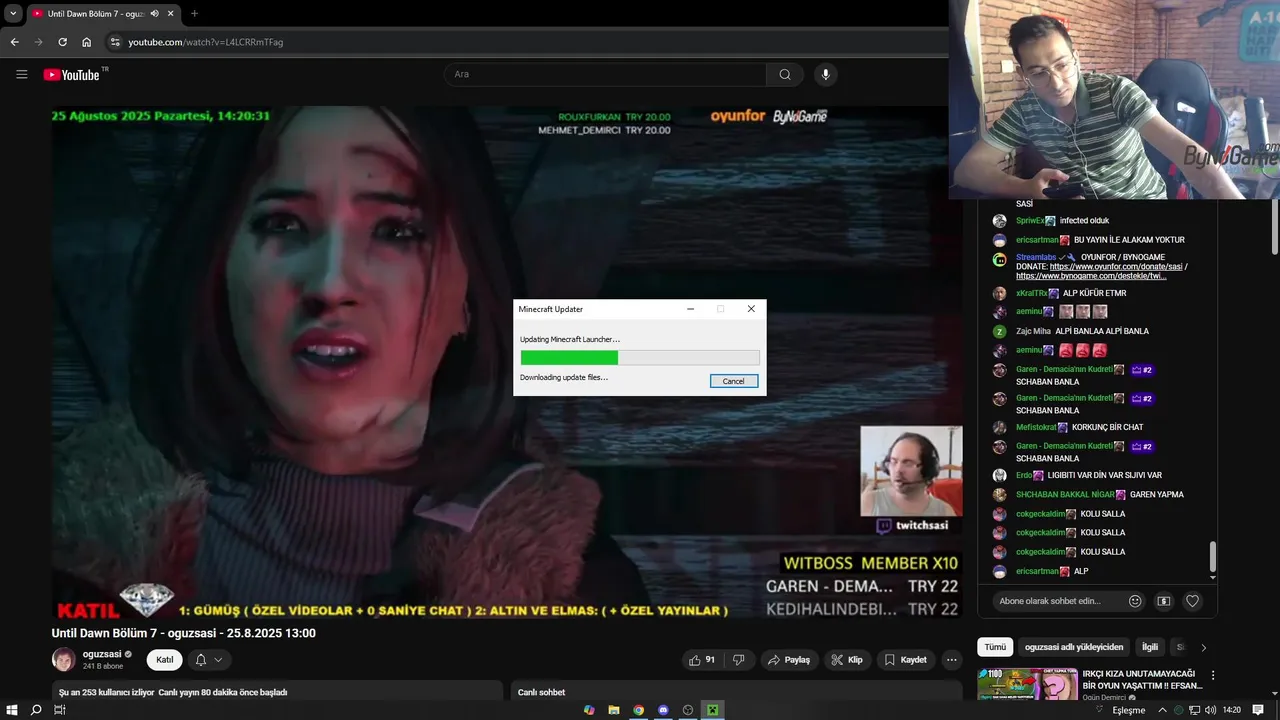Screen dimensions: 1280x720
Task: Go to the YouTube home logo
Action: tap(71, 74)
